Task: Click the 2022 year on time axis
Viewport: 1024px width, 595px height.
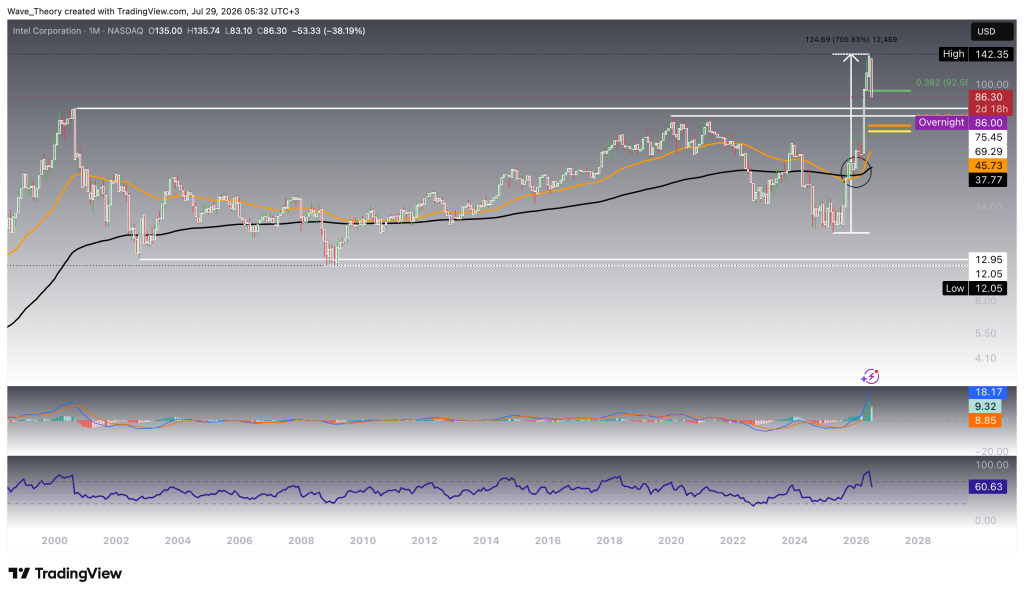Action: pyautogui.click(x=733, y=540)
